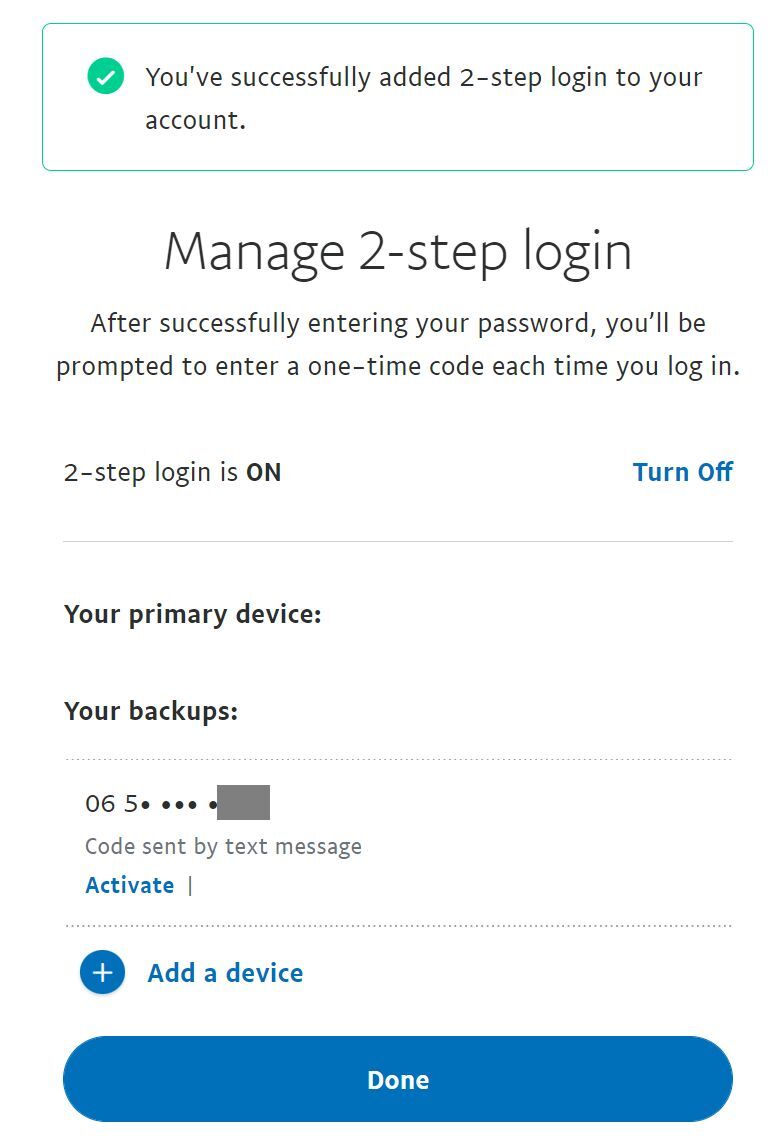
Task: Click the Your primary device label
Action: coord(192,614)
